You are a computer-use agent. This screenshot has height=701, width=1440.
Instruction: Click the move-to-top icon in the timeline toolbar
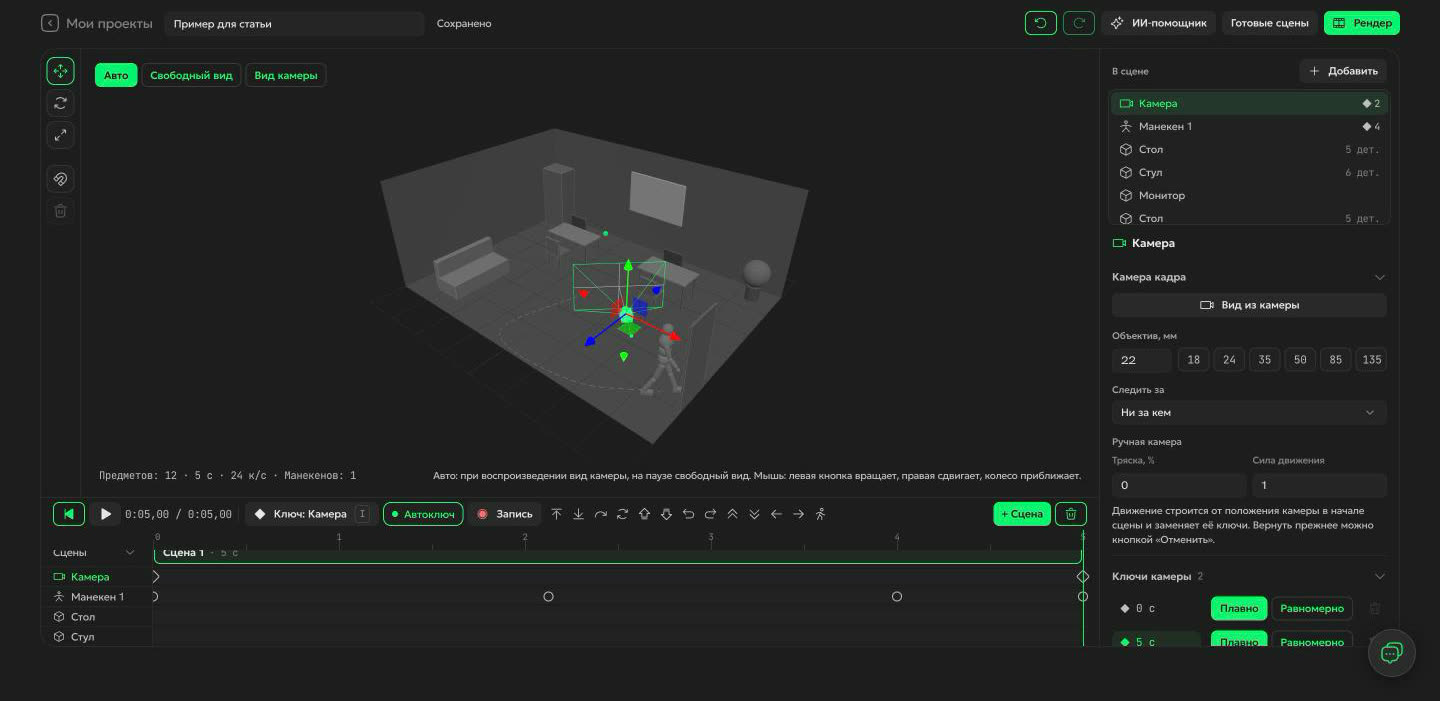coord(557,514)
